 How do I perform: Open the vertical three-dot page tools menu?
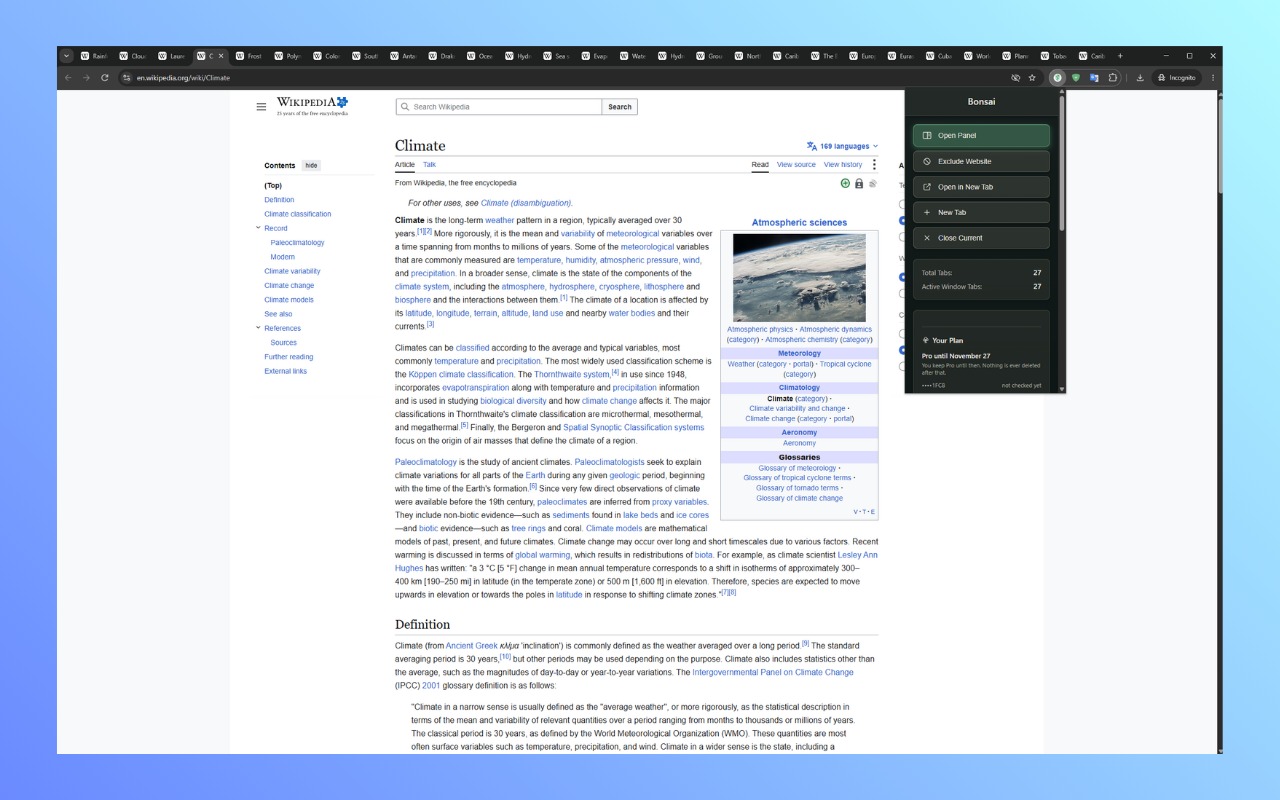click(x=874, y=165)
